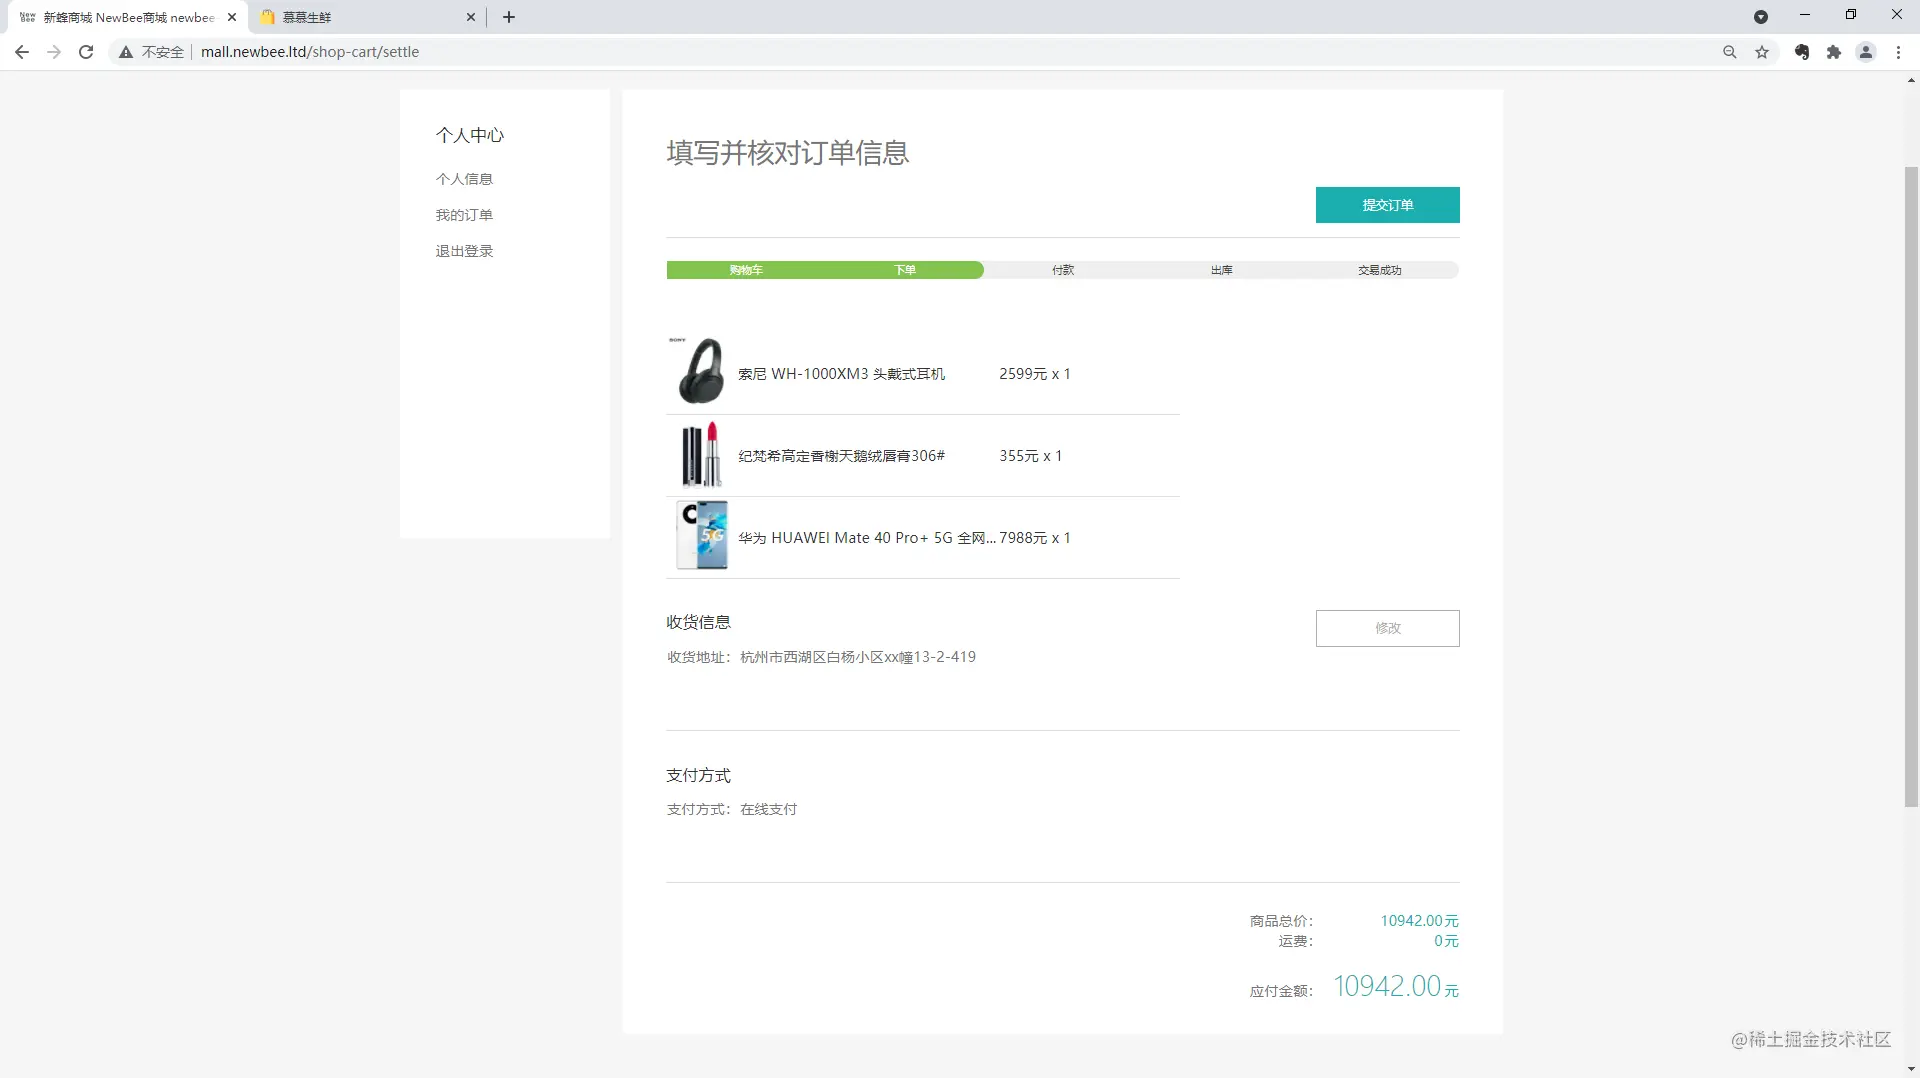Screen dimensions: 1920x1078
Task: Click the 纪梵希高定香榭天鹅绒唇膏306# name
Action: click(841, 456)
